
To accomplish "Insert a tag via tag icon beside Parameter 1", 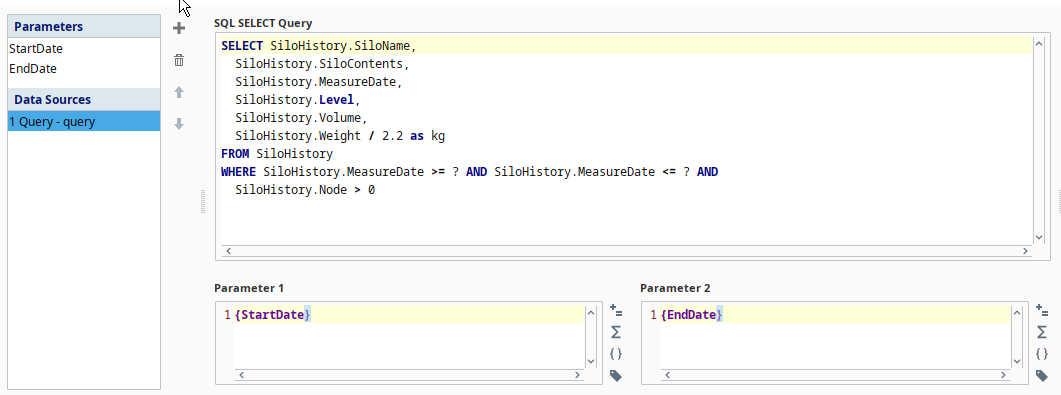I will [616, 375].
